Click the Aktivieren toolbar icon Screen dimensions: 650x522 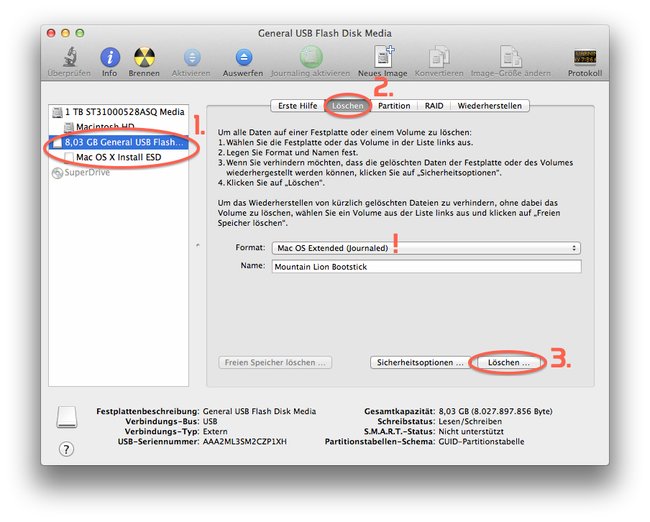point(192,57)
